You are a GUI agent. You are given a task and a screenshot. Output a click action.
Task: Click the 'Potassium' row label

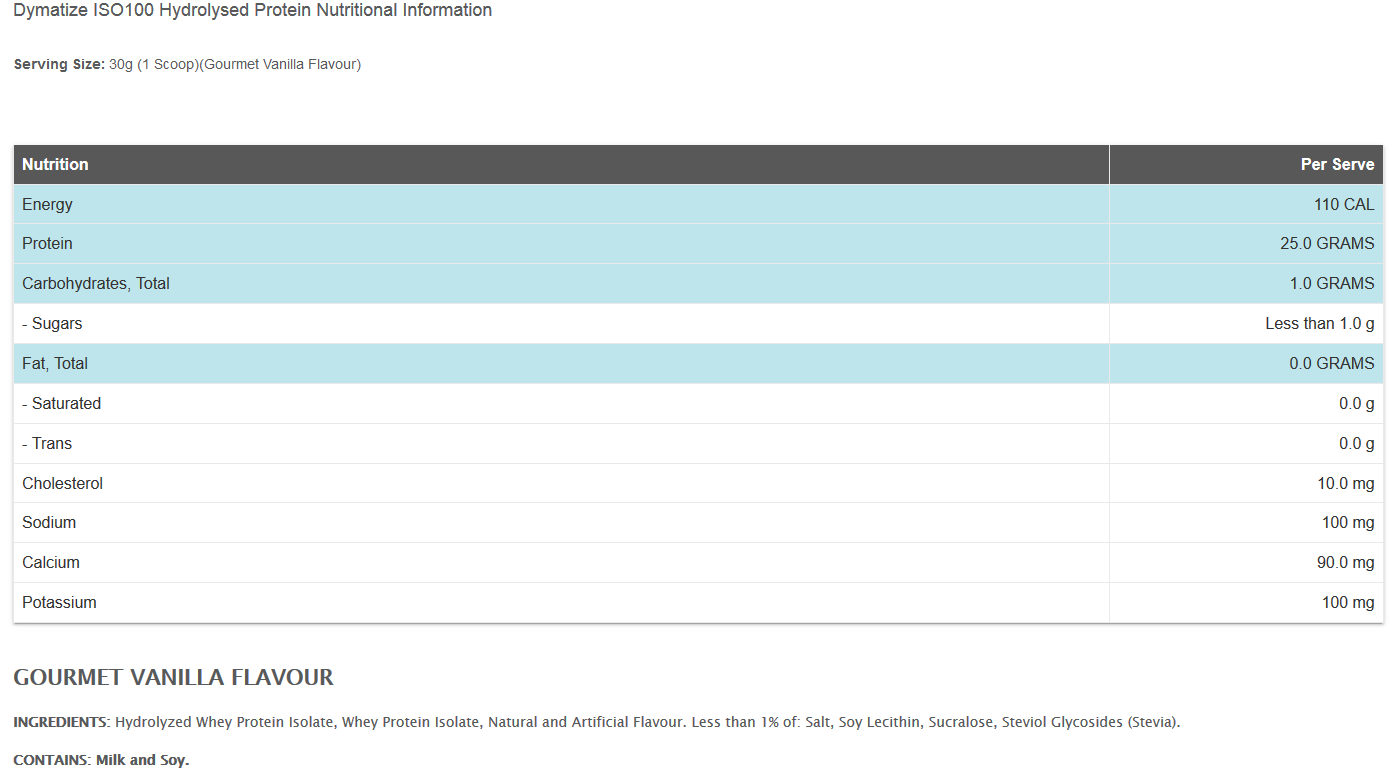[59, 603]
